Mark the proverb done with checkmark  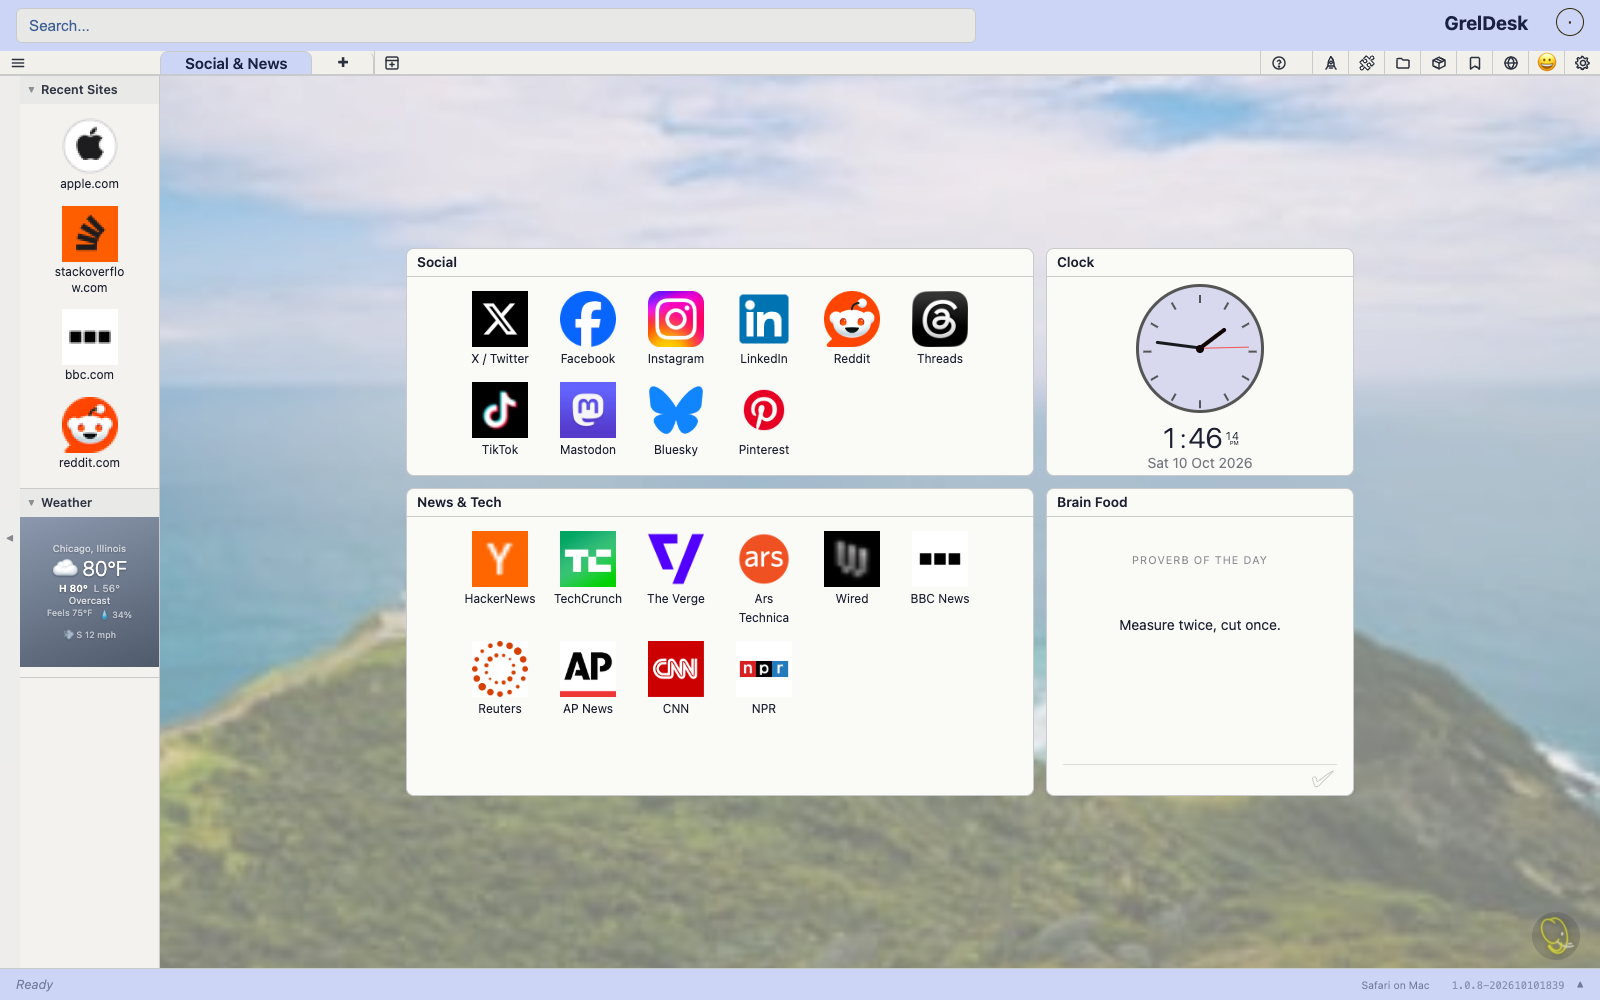point(1322,779)
